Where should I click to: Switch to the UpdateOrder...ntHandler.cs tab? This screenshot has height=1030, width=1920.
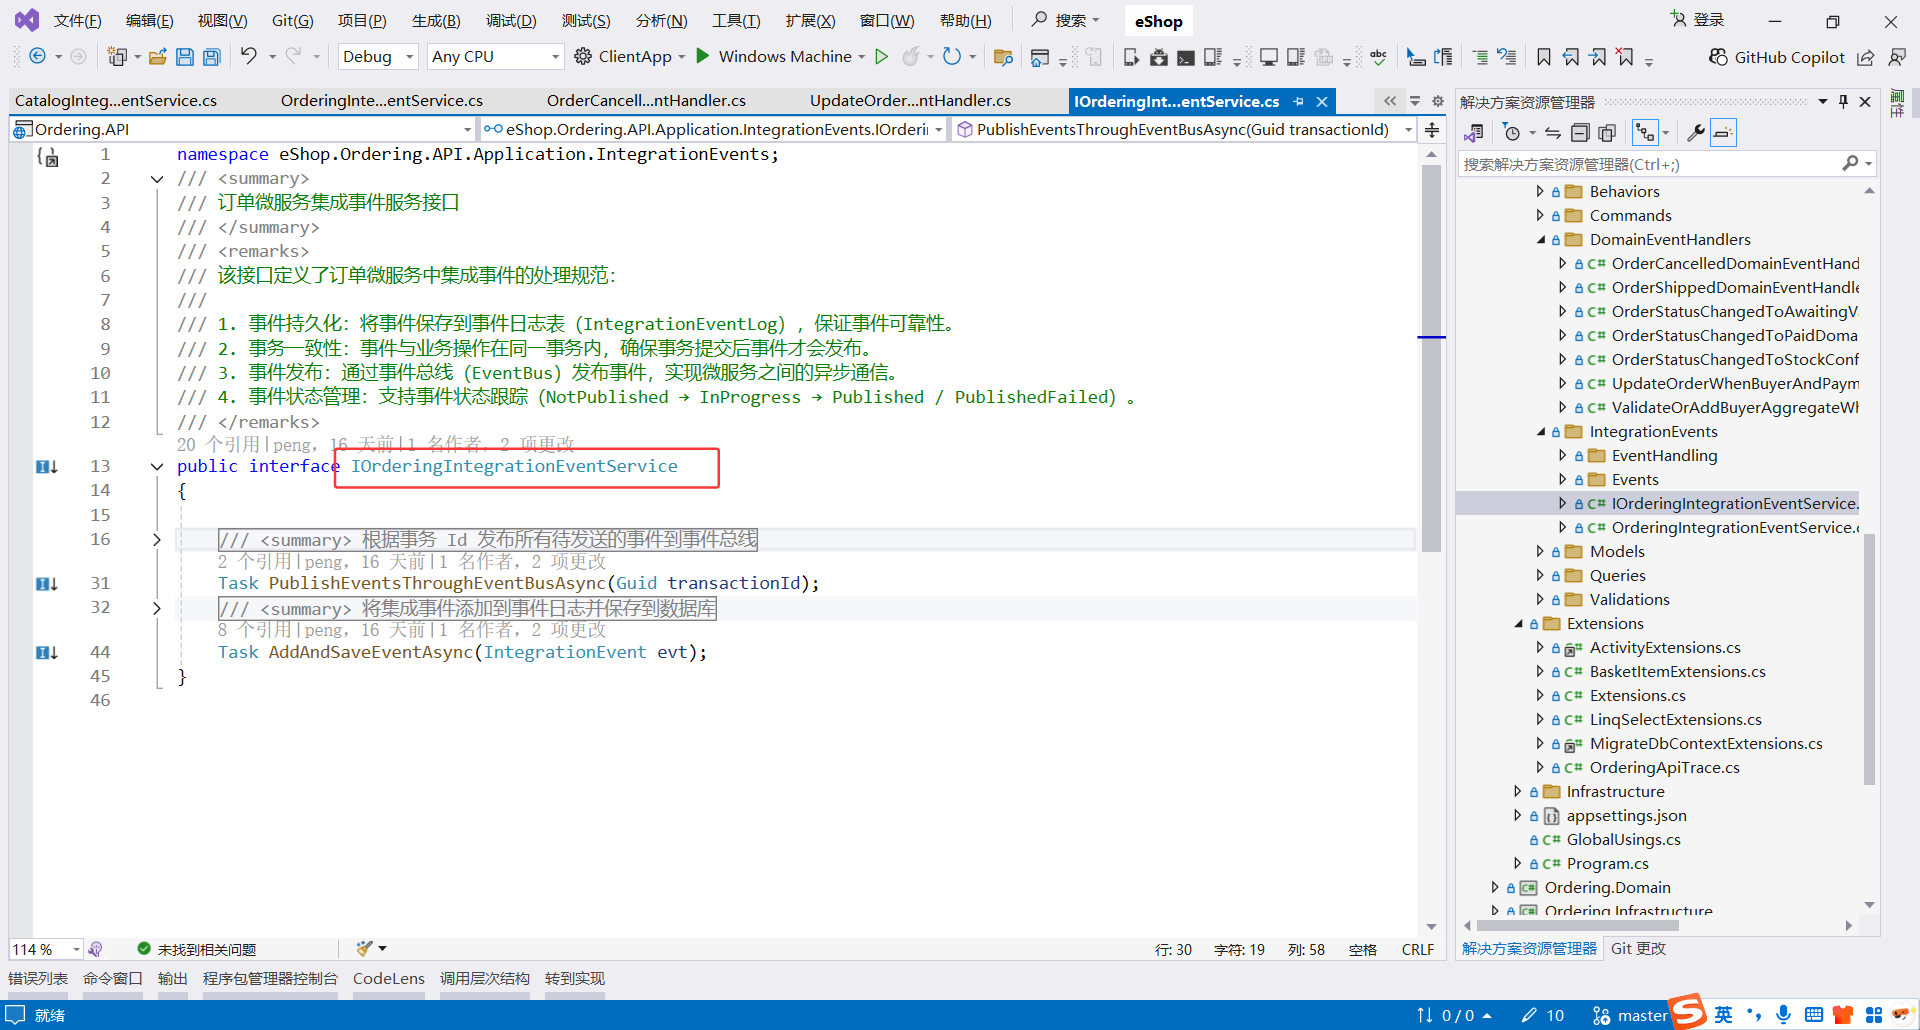(x=910, y=101)
